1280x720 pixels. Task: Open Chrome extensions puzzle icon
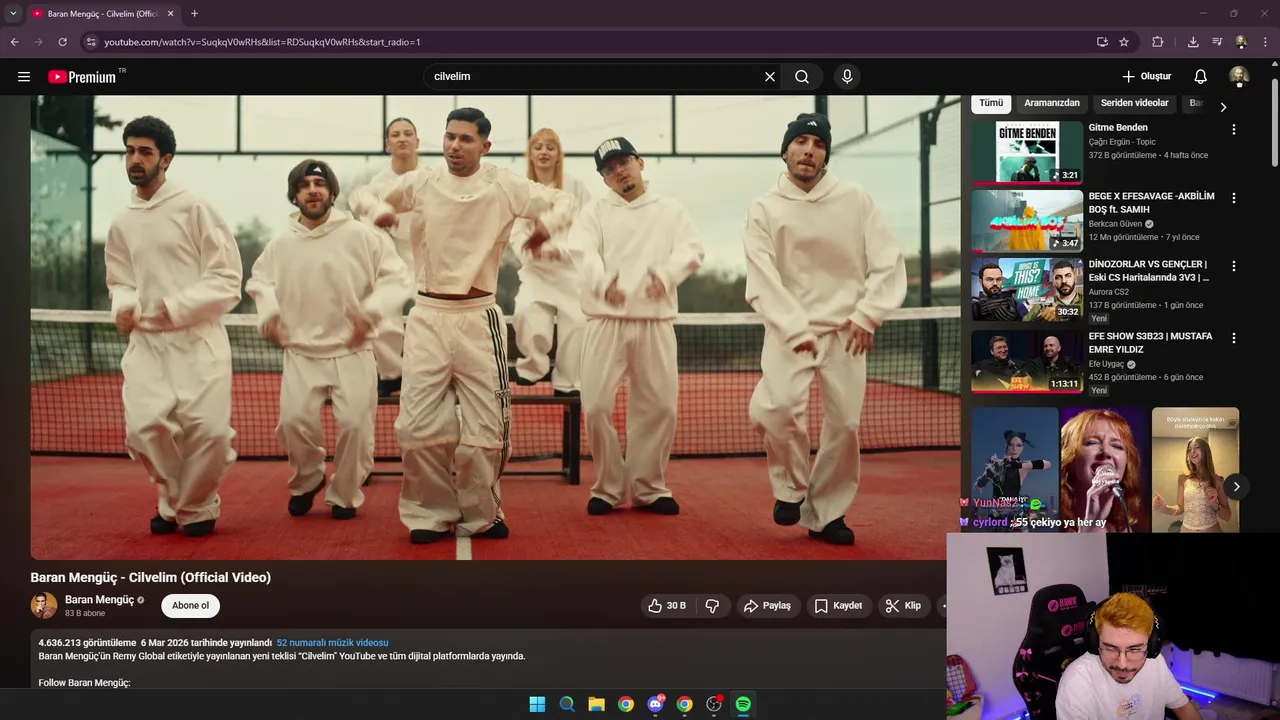click(1158, 42)
